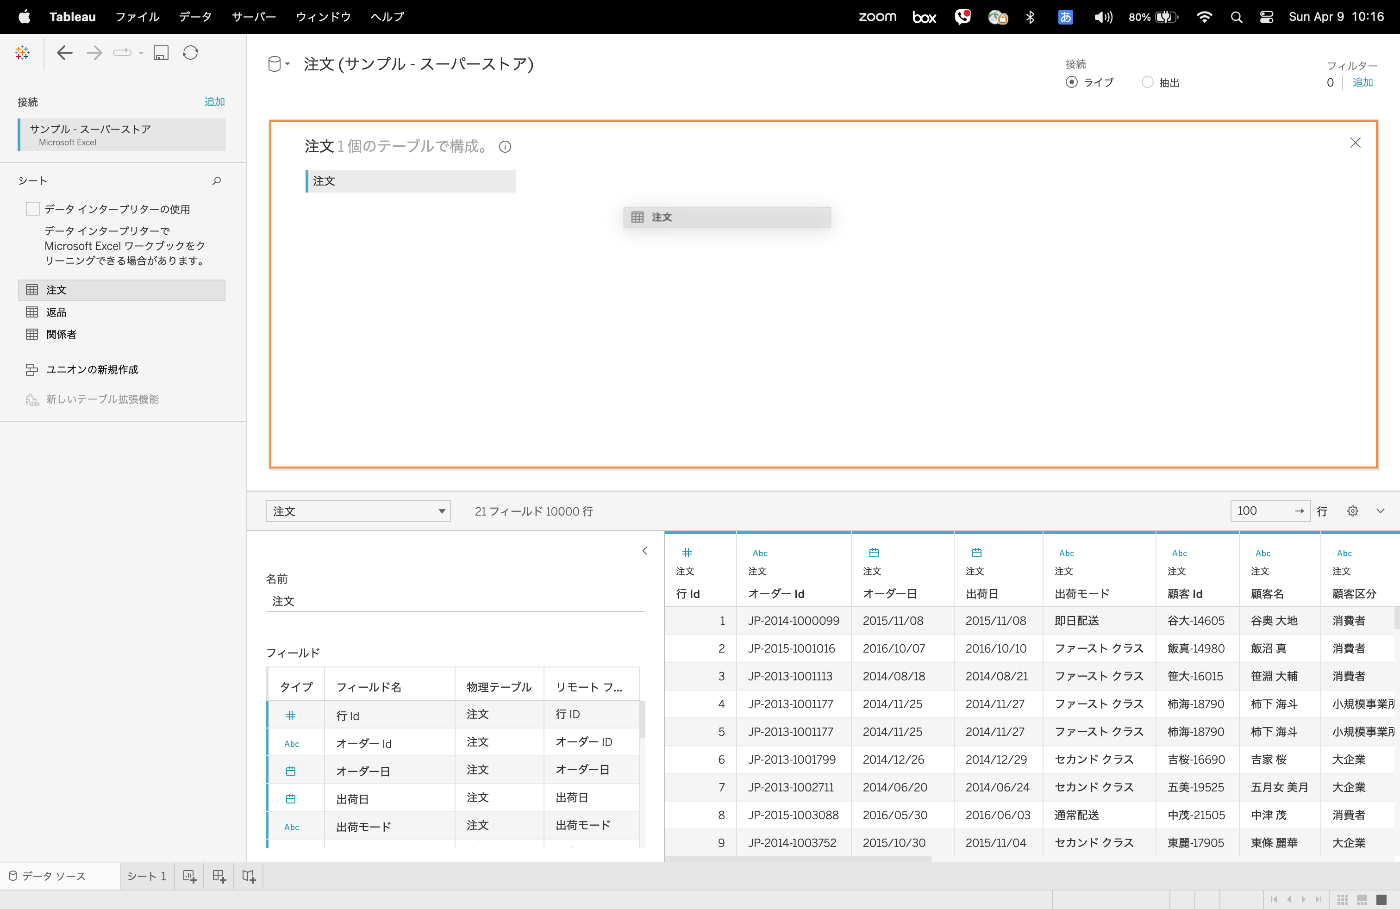Viewport: 1400px width, 909px height.
Task: Click the new worksheet icon
Action: tap(189, 876)
